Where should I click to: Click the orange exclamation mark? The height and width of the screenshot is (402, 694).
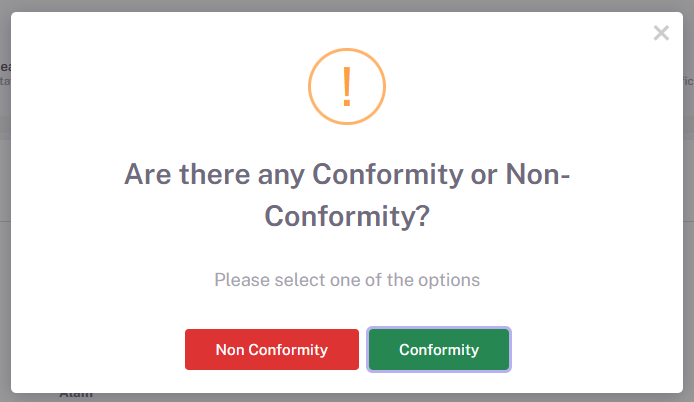(347, 87)
